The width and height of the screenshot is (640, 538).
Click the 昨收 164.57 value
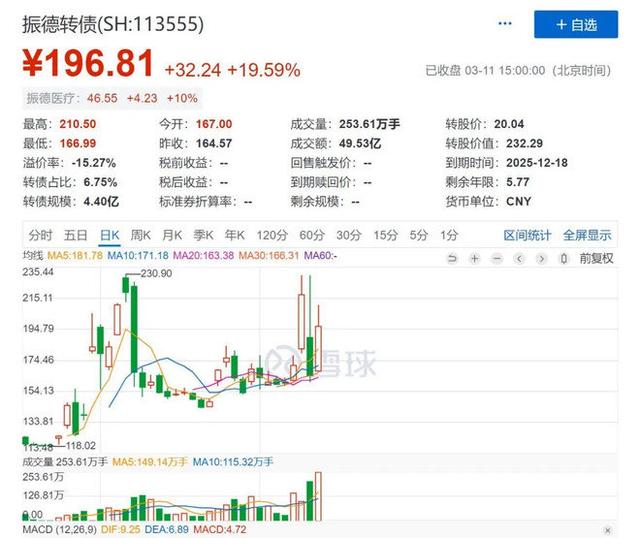click(214, 144)
